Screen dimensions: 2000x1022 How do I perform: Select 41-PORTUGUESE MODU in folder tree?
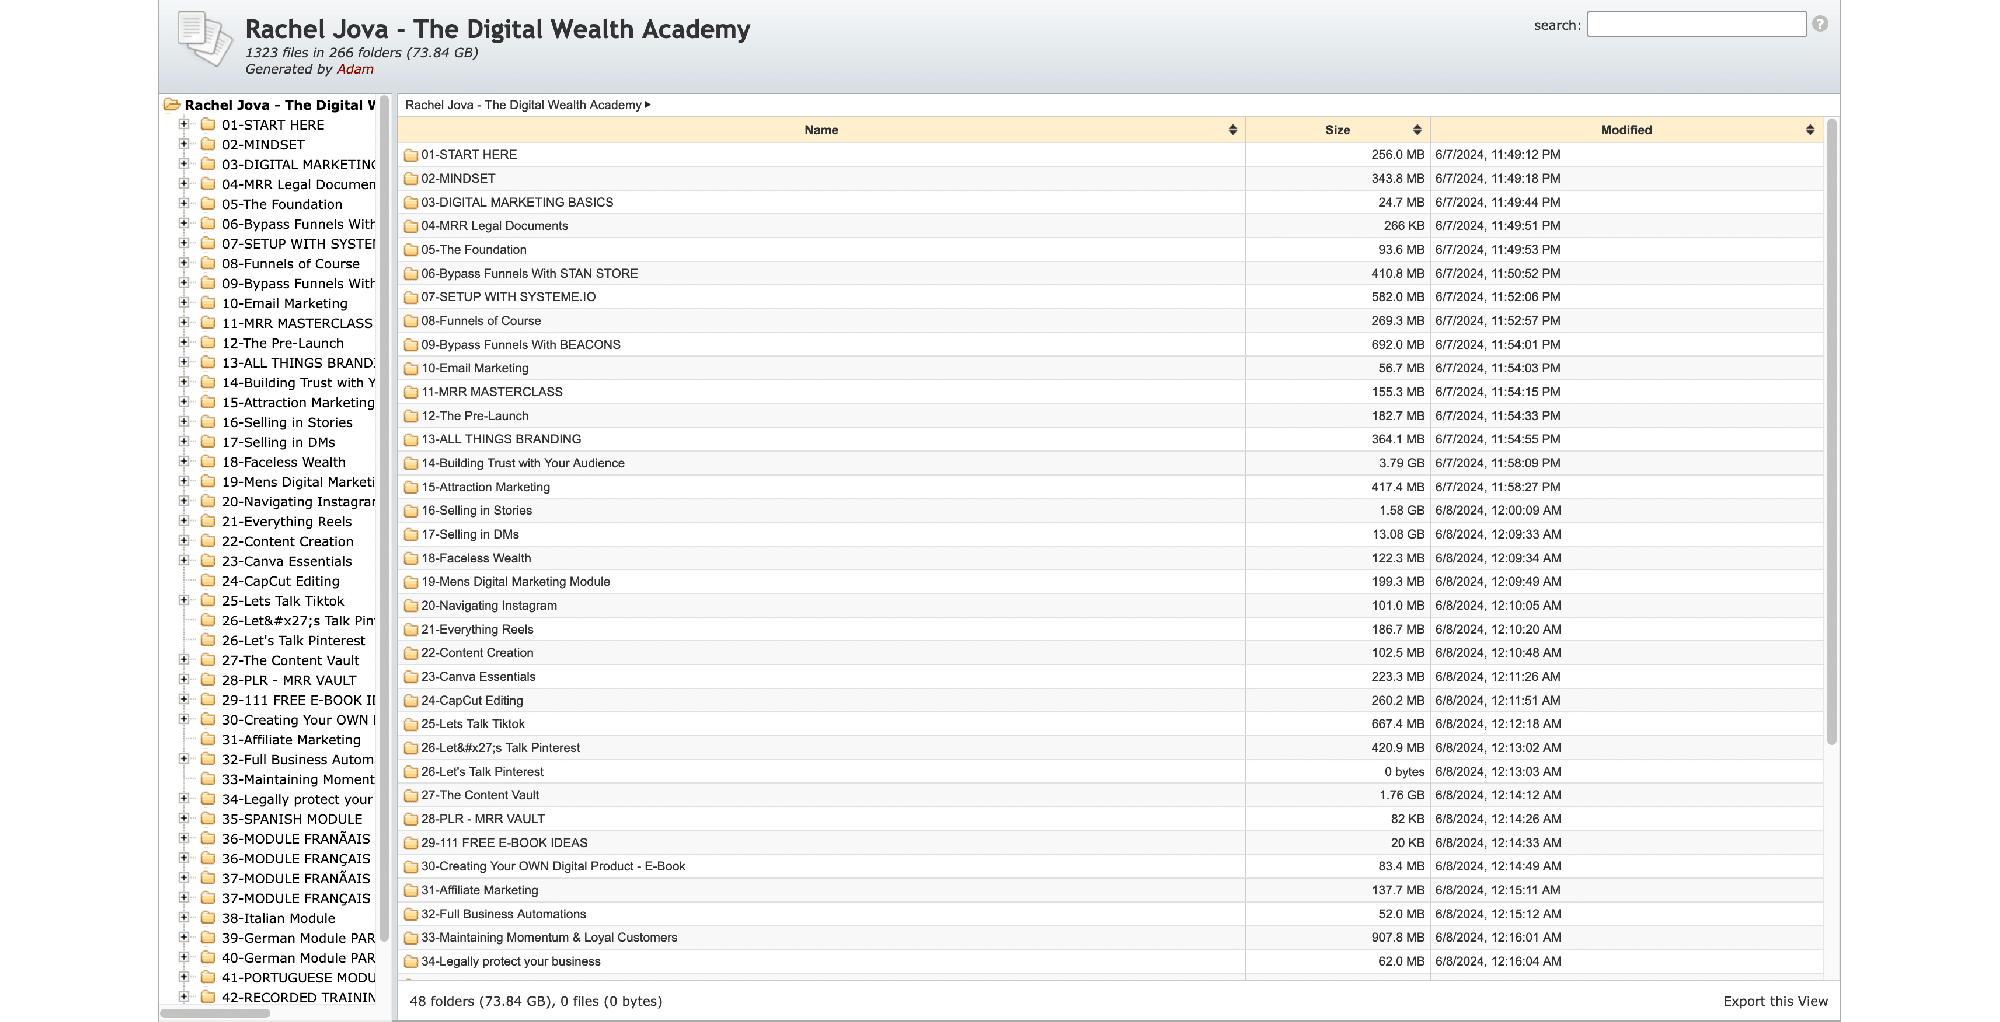(x=298, y=977)
